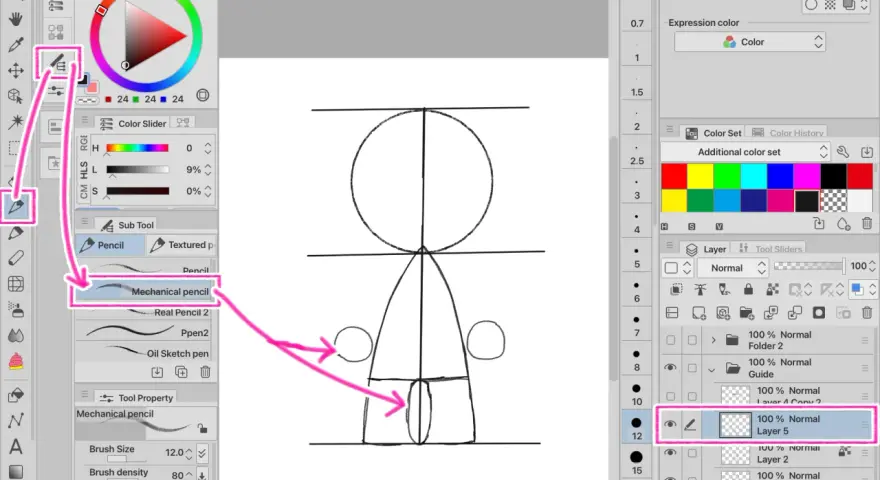Select the Brush tool below pencil
This screenshot has height=480, width=880.
(x=16, y=232)
